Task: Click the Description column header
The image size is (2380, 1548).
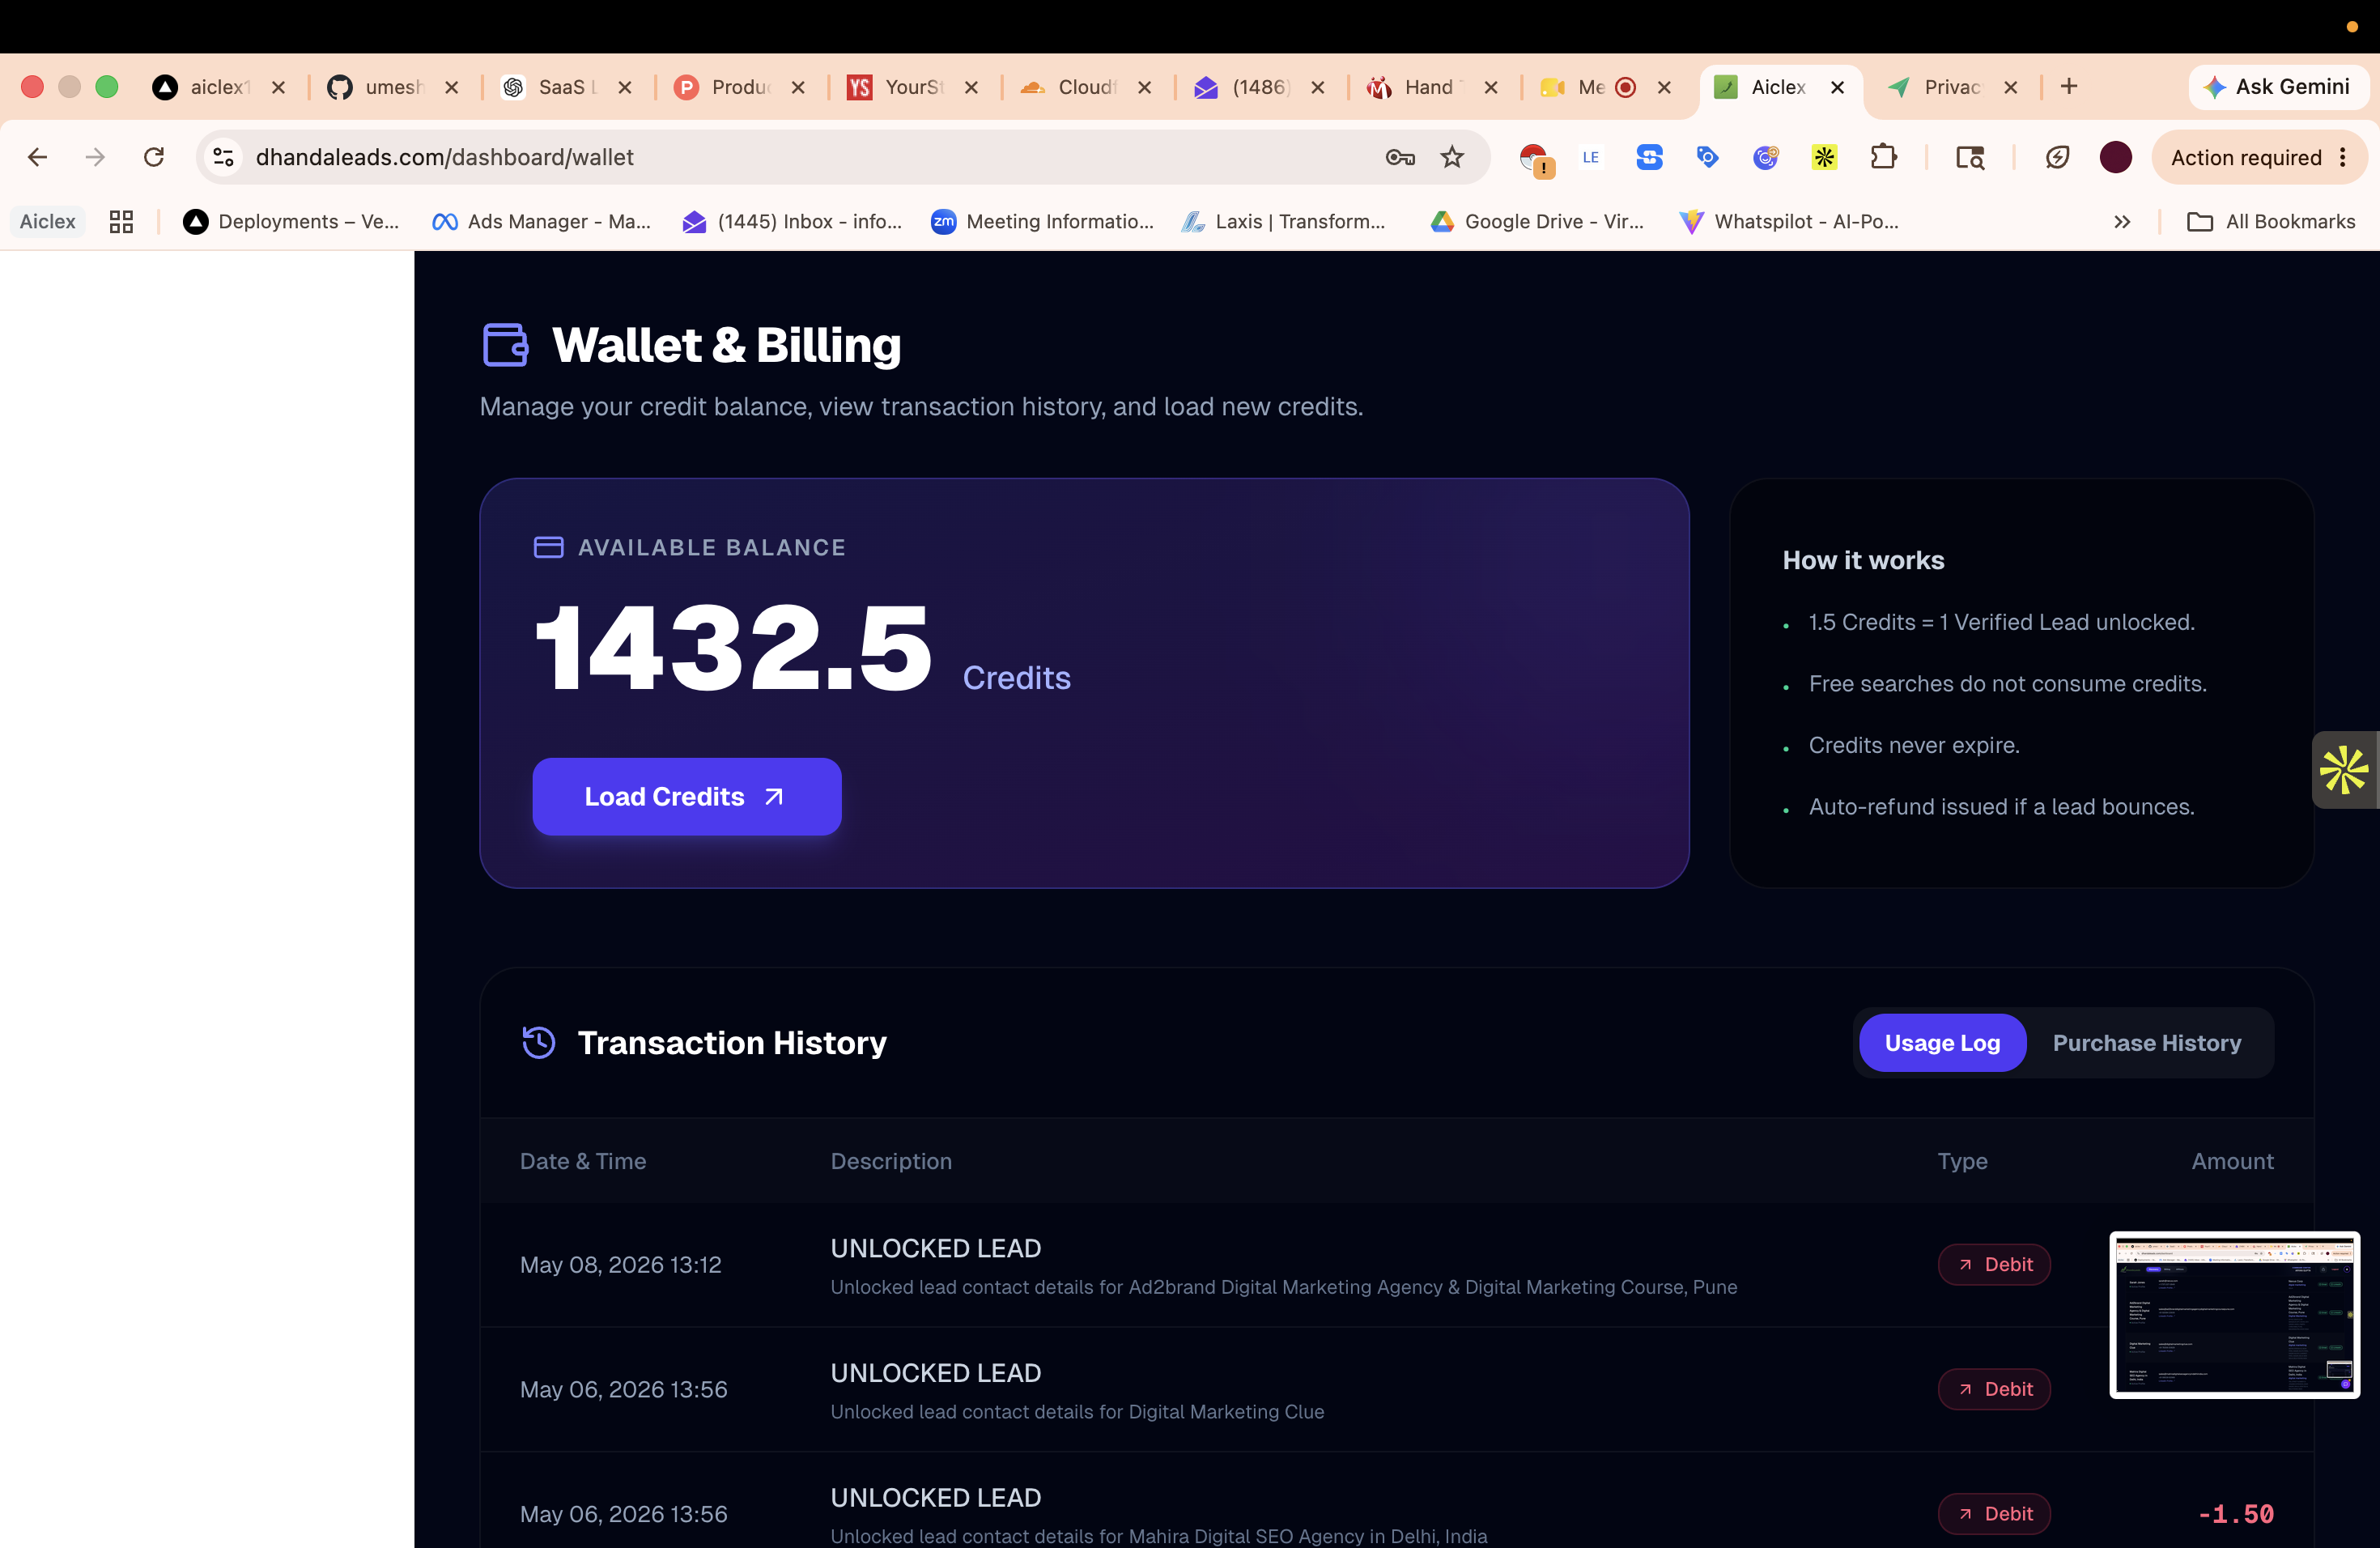Action: 891,1161
